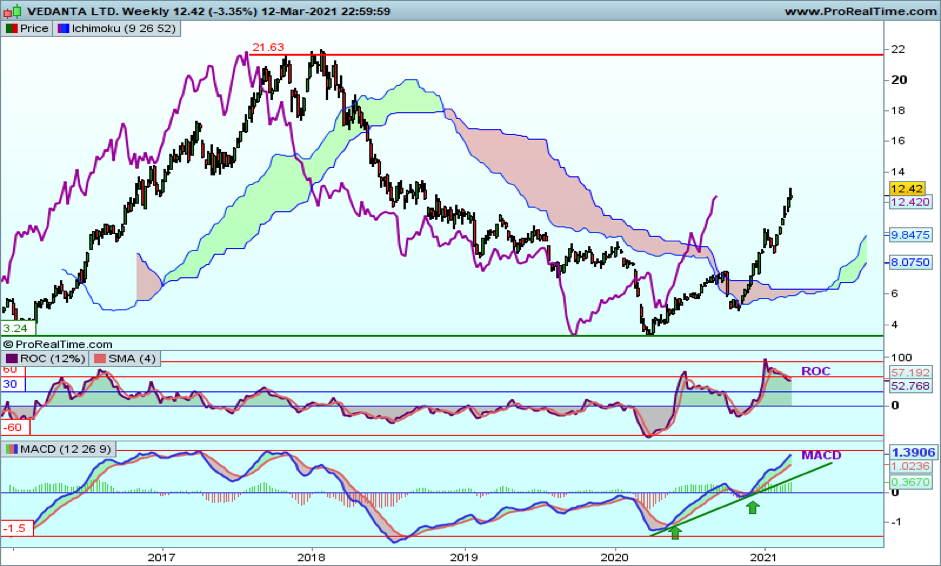Click the 18 price axis value
Screen dimensions: 941x566
(x=898, y=110)
